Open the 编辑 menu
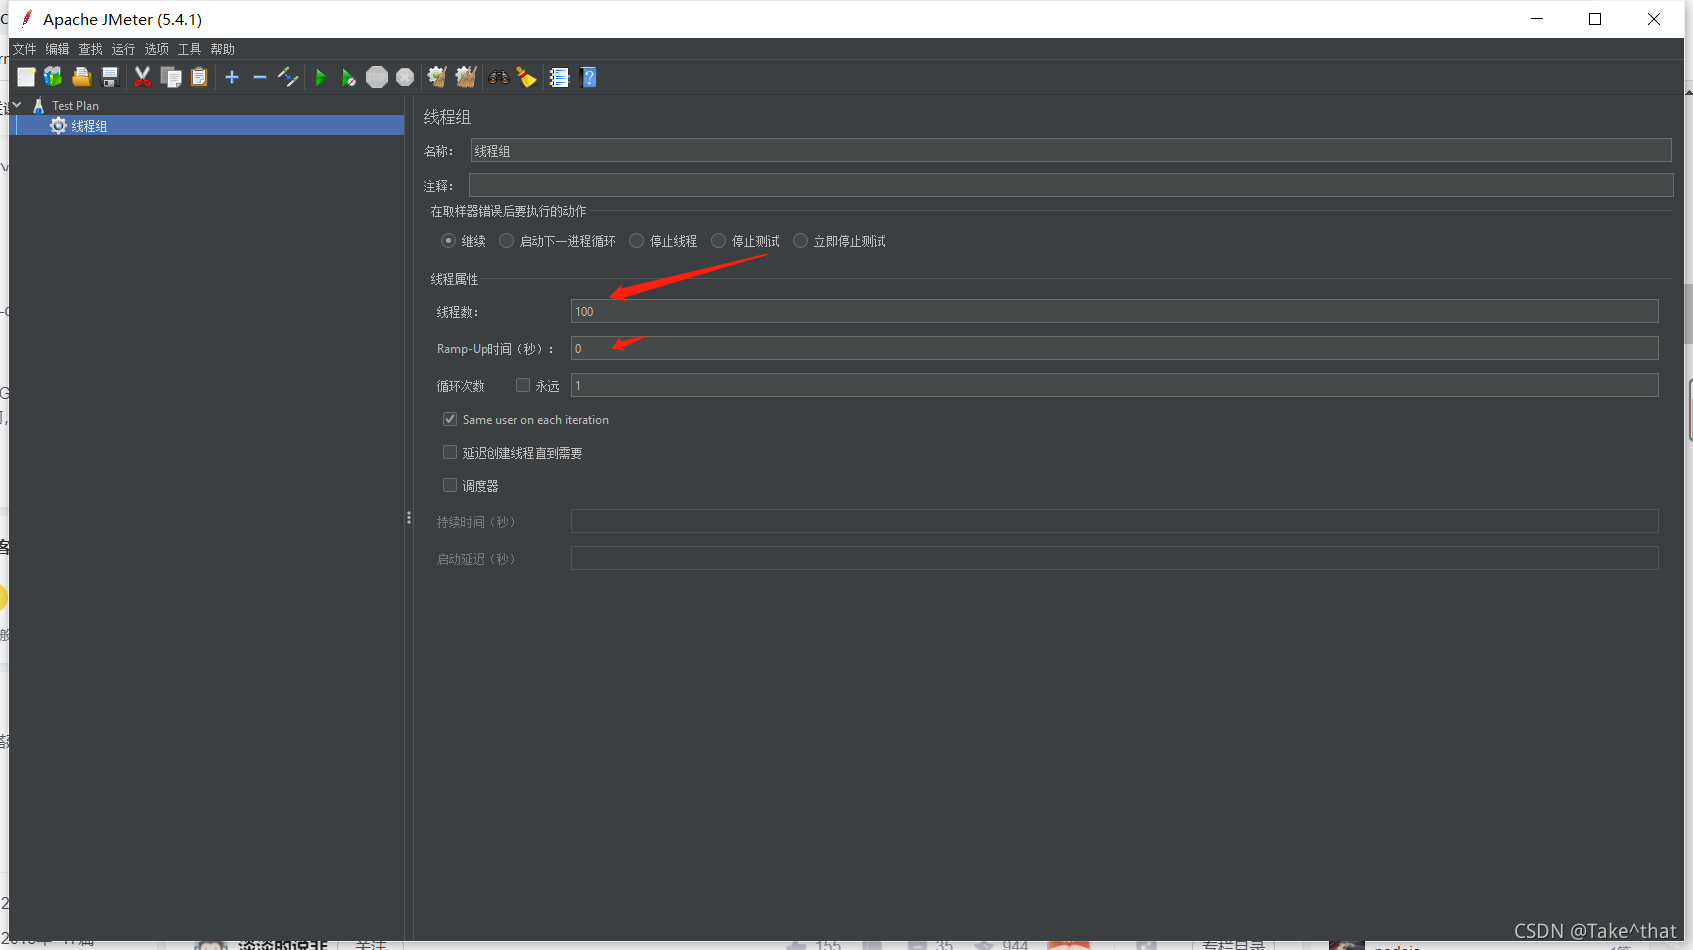The image size is (1693, 950). pos(57,49)
